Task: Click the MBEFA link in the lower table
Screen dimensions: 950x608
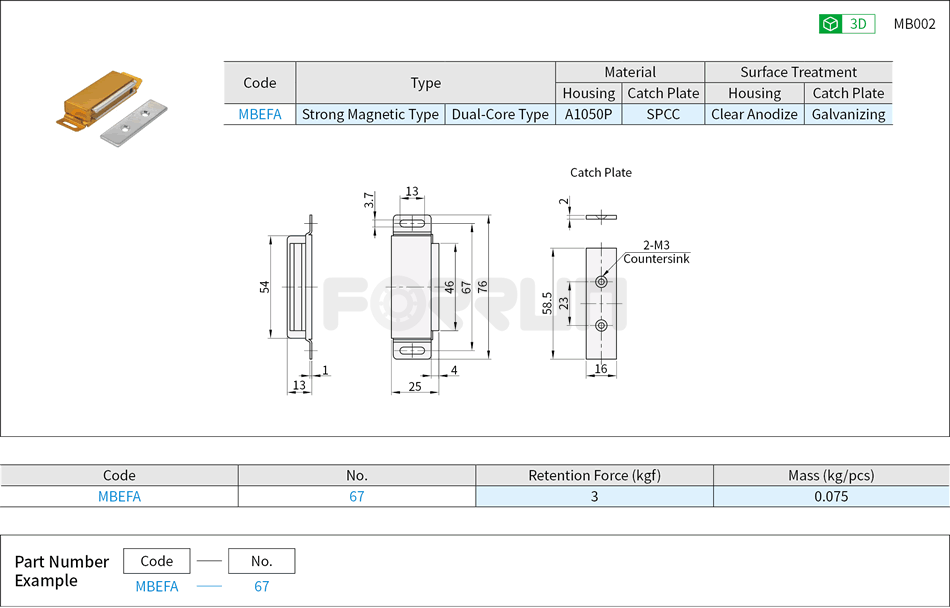Action: point(118,496)
